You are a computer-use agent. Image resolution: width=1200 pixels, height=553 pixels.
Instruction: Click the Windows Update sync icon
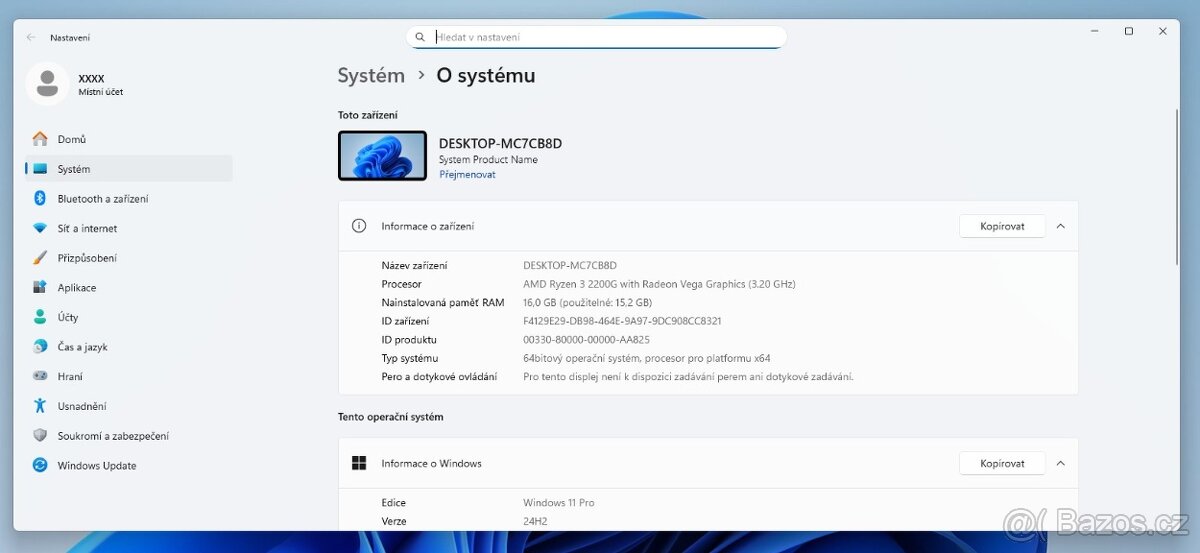click(40, 465)
